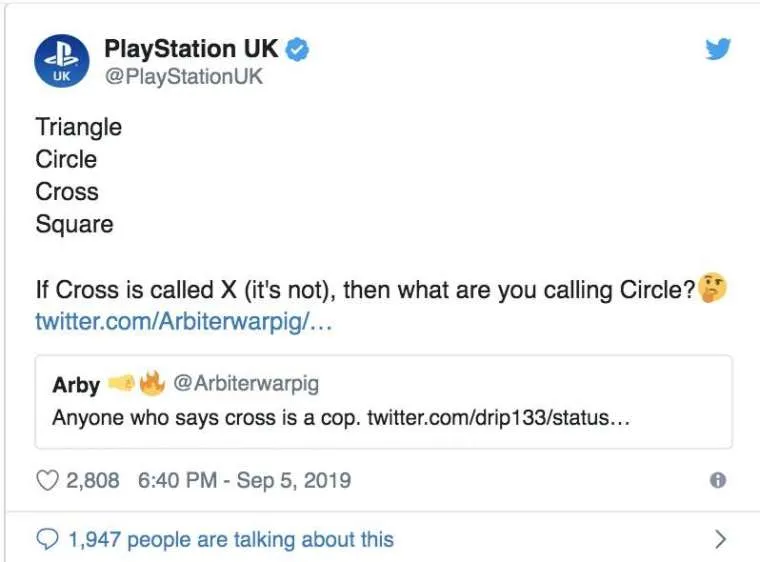Click the blue verified badge
760x562 pixels.
tap(297, 48)
